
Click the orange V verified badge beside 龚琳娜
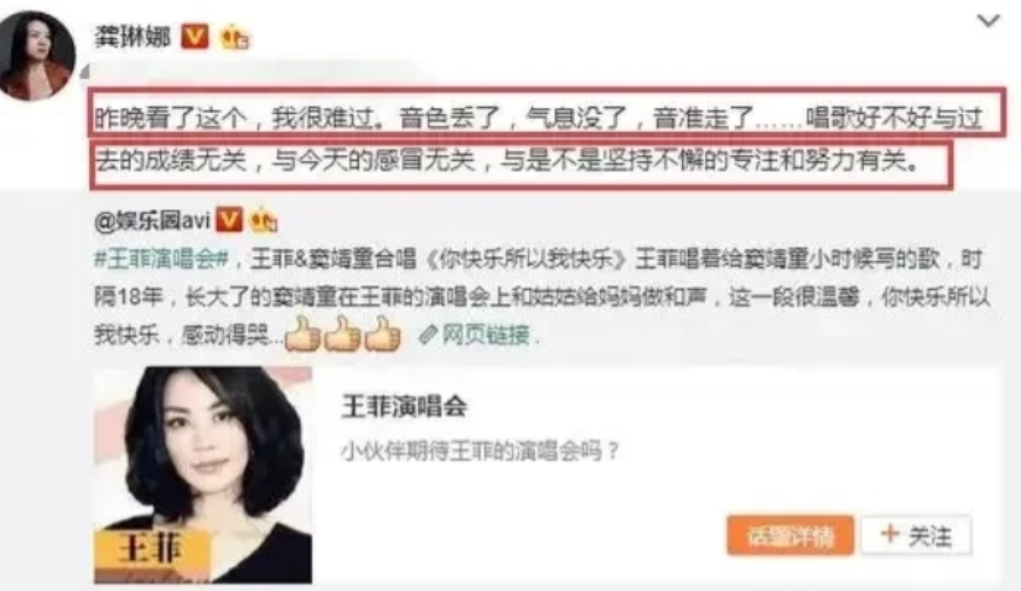[195, 36]
